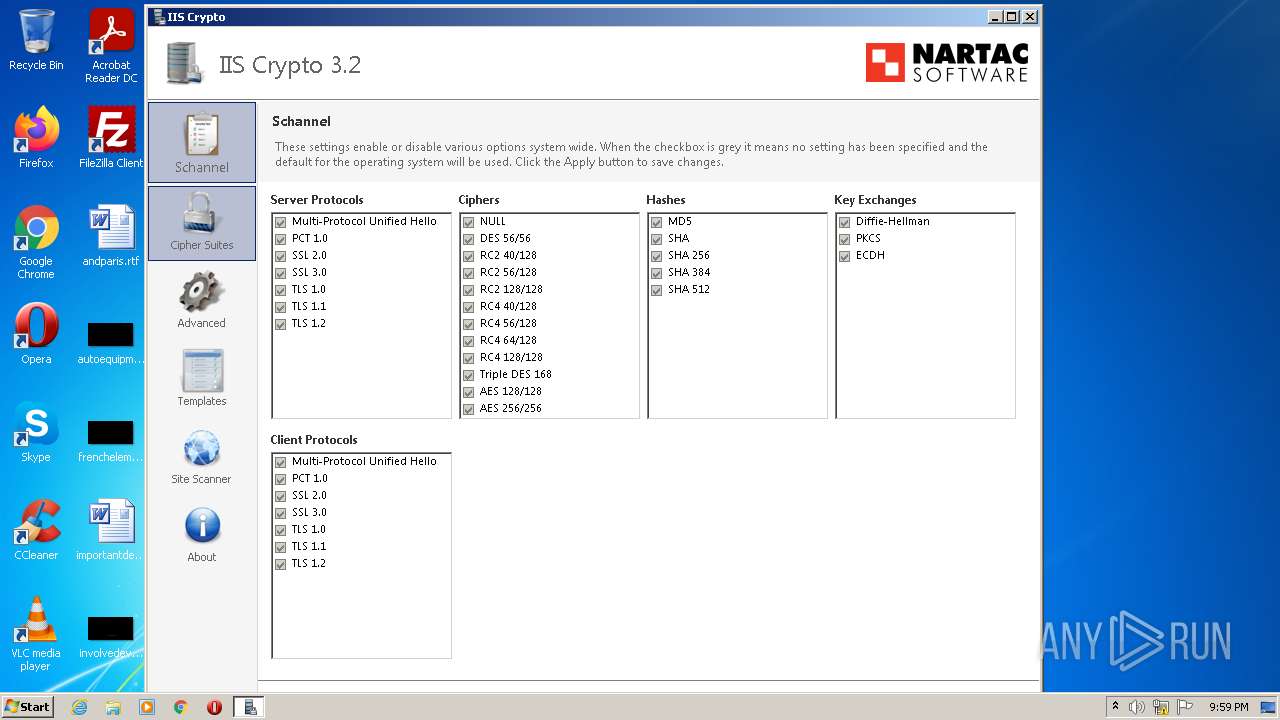Launch Firefox from desktop

coord(36,138)
